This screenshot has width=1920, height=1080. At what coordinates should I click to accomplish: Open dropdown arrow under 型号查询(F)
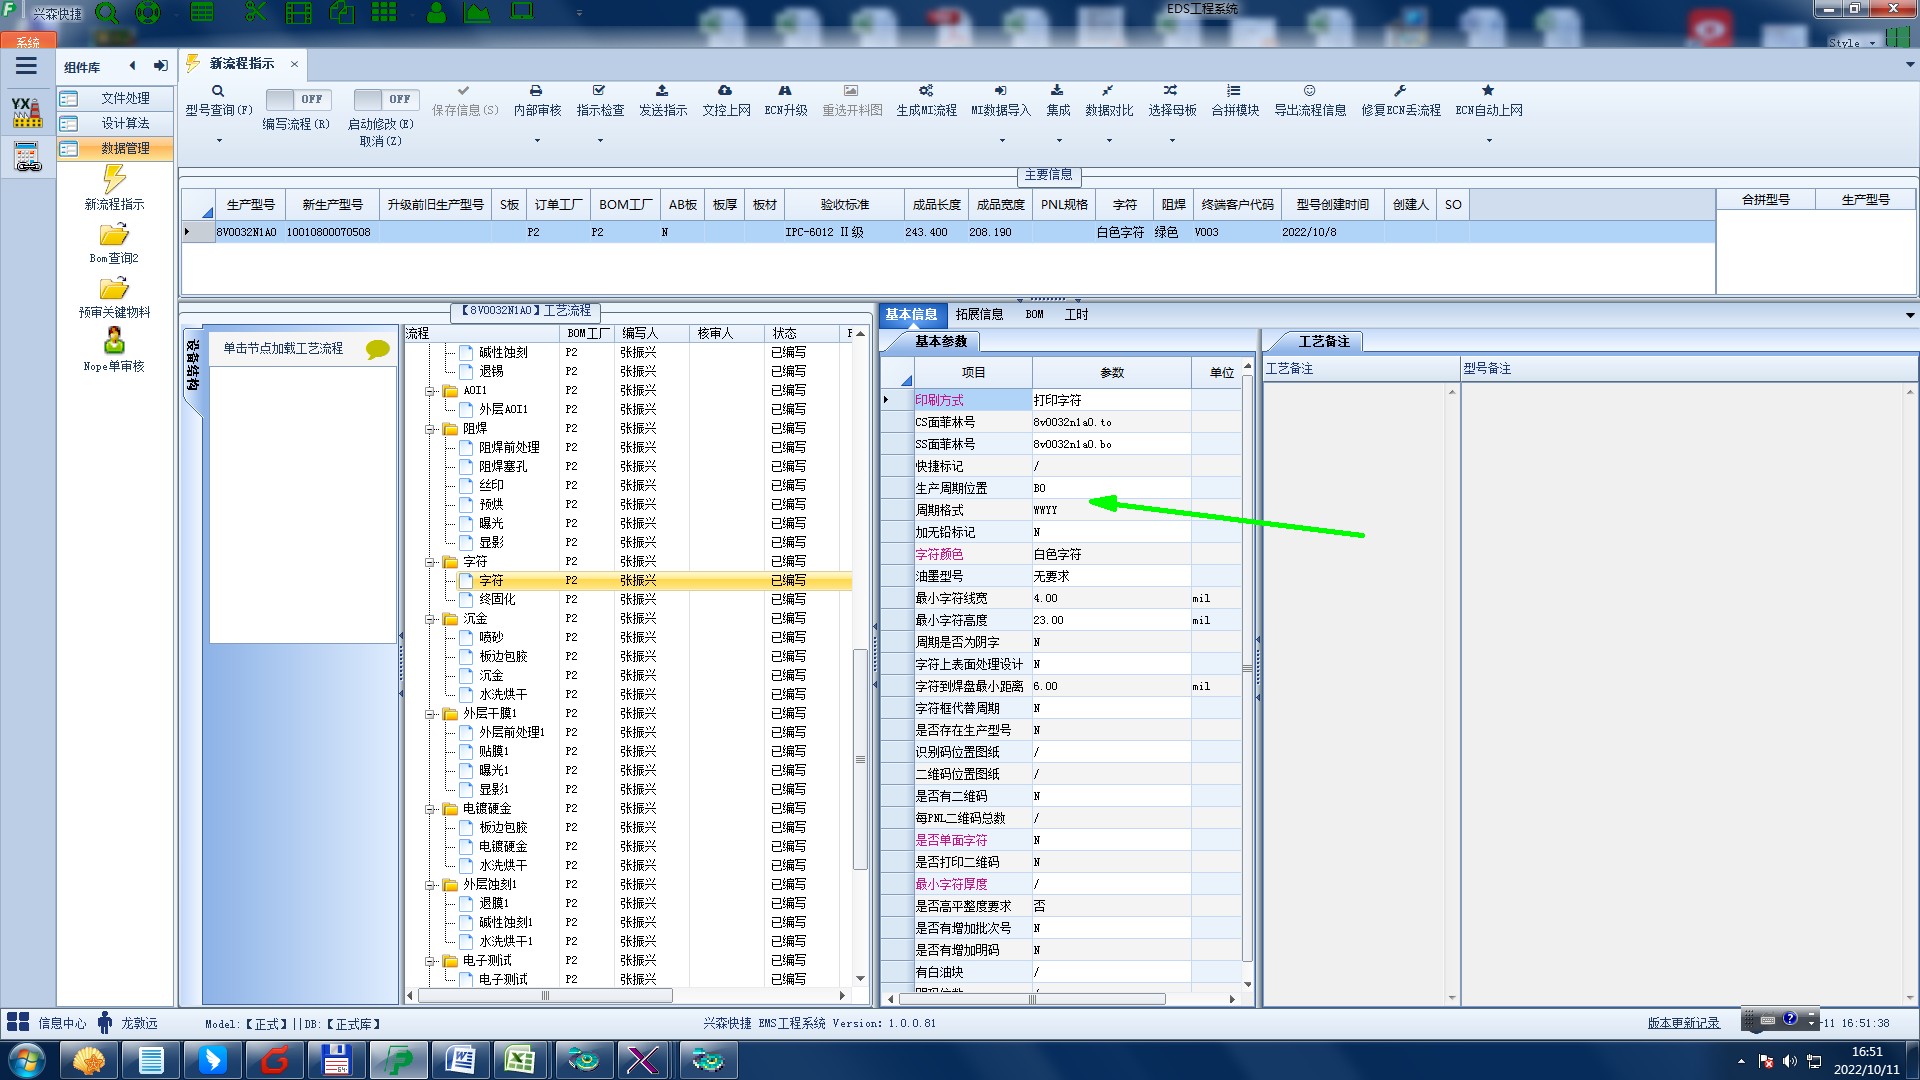click(218, 141)
